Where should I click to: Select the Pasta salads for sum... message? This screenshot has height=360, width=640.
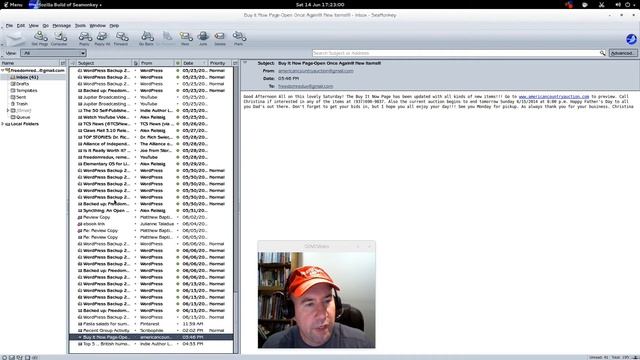(x=151, y=324)
